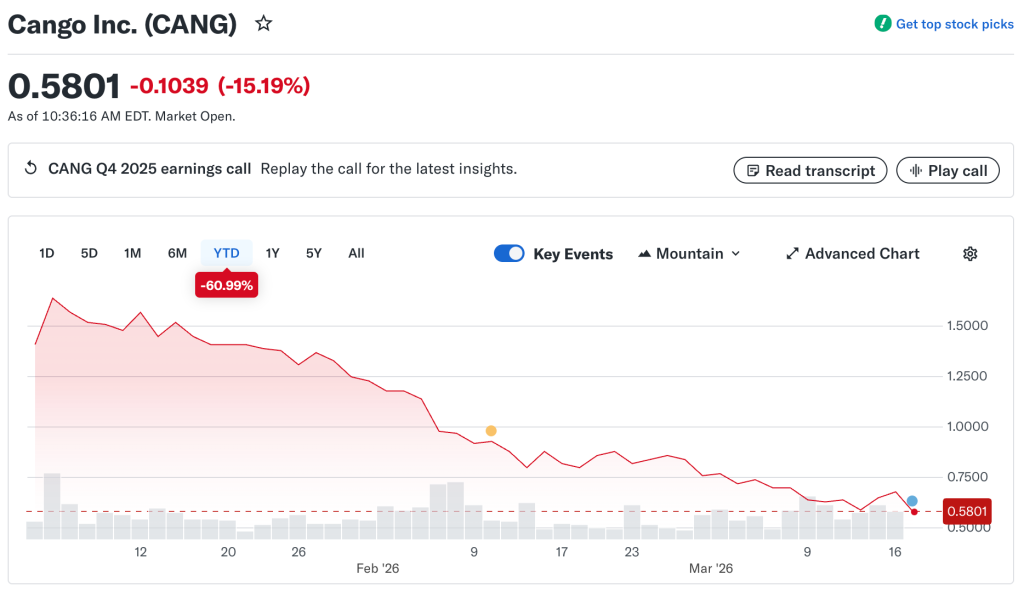Open the Get top stock picks link
The width and height of the screenshot is (1024, 592).
point(954,24)
